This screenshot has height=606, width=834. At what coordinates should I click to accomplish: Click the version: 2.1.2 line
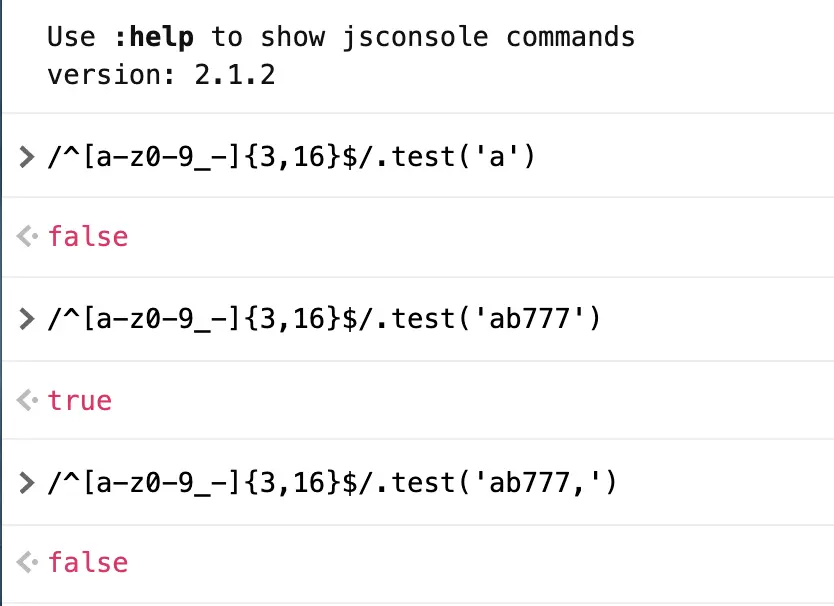point(161,74)
